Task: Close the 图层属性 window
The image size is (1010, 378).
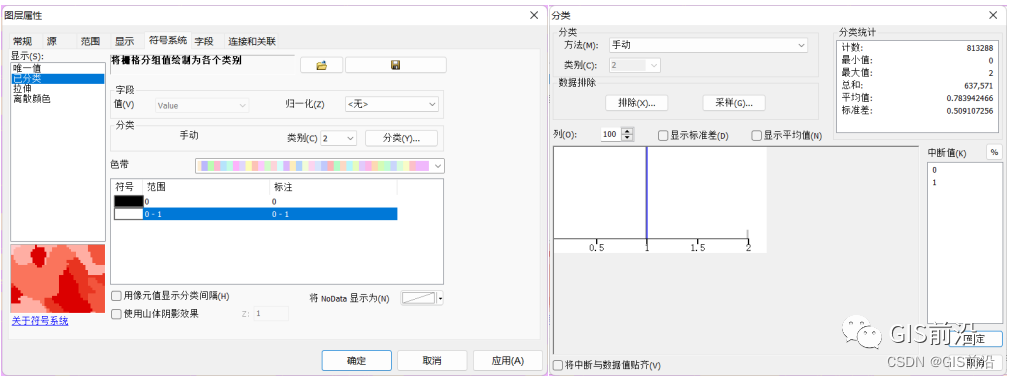Action: click(533, 15)
